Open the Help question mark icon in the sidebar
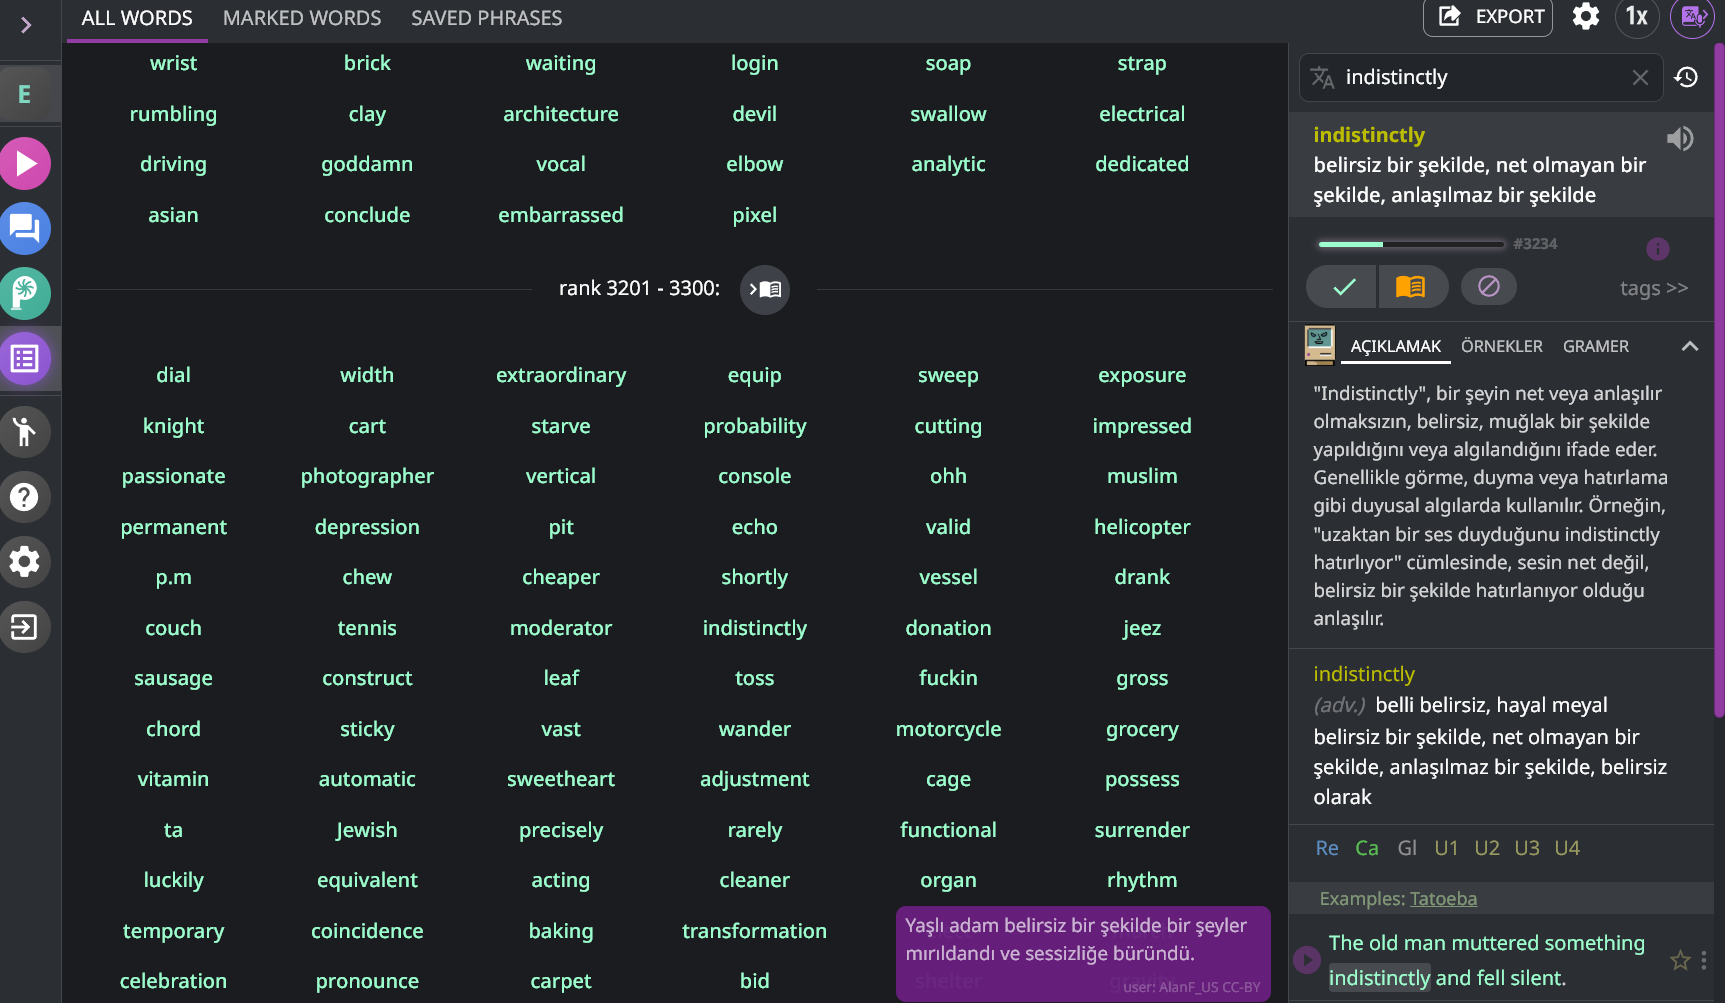The height and width of the screenshot is (1003, 1725). [x=25, y=497]
